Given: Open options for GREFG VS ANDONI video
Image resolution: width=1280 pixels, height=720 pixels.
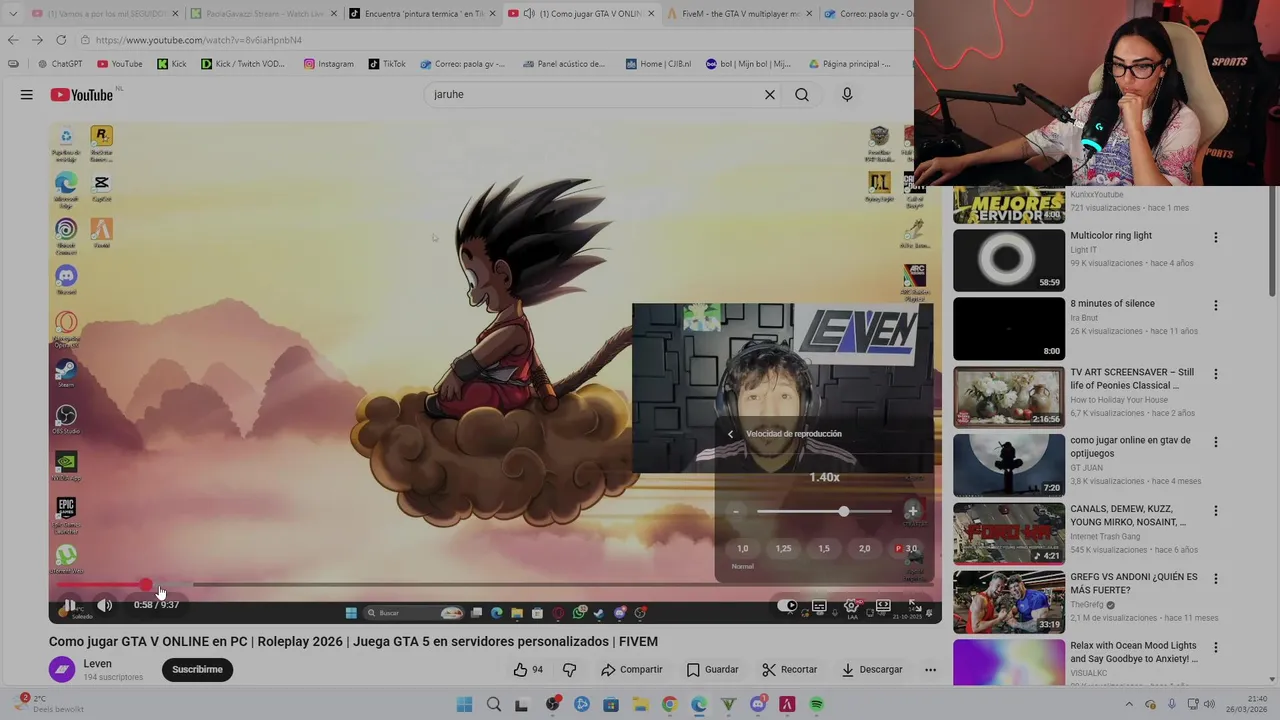Looking at the screenshot, I should [x=1216, y=579].
